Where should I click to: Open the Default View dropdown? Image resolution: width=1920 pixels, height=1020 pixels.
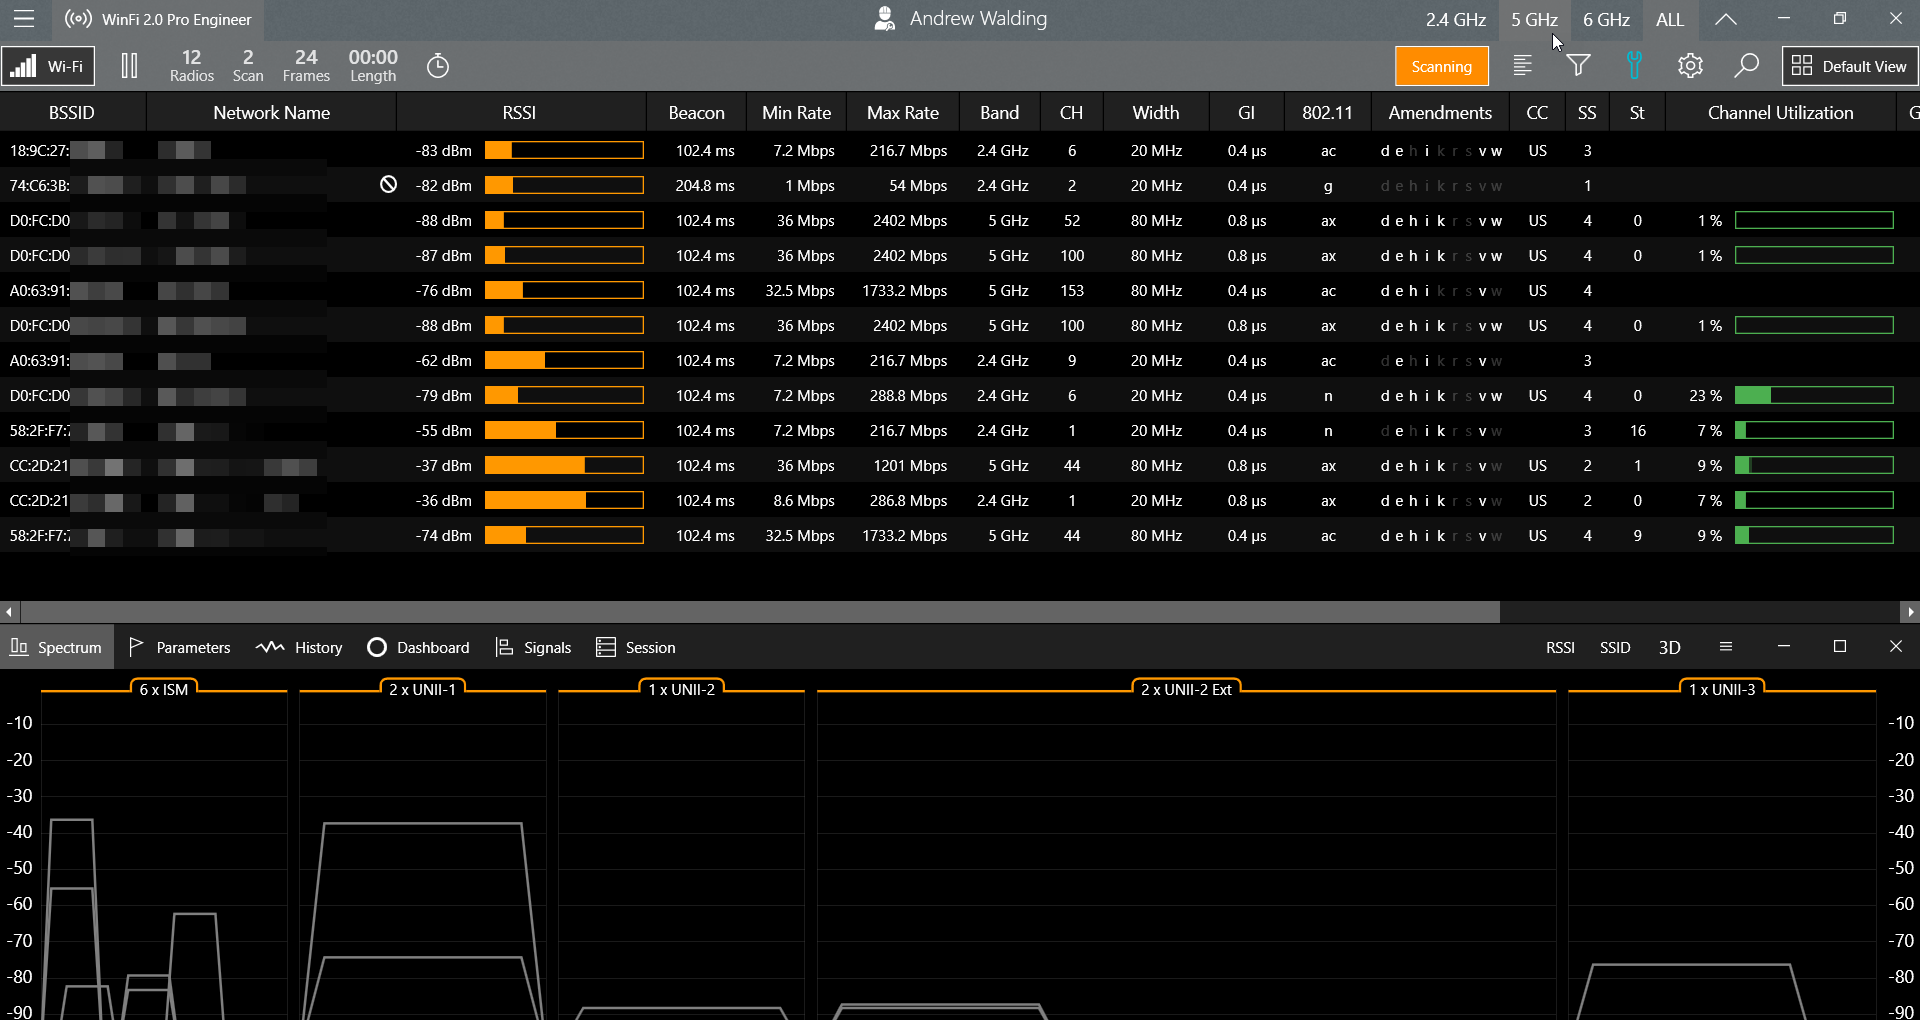[x=1849, y=65]
